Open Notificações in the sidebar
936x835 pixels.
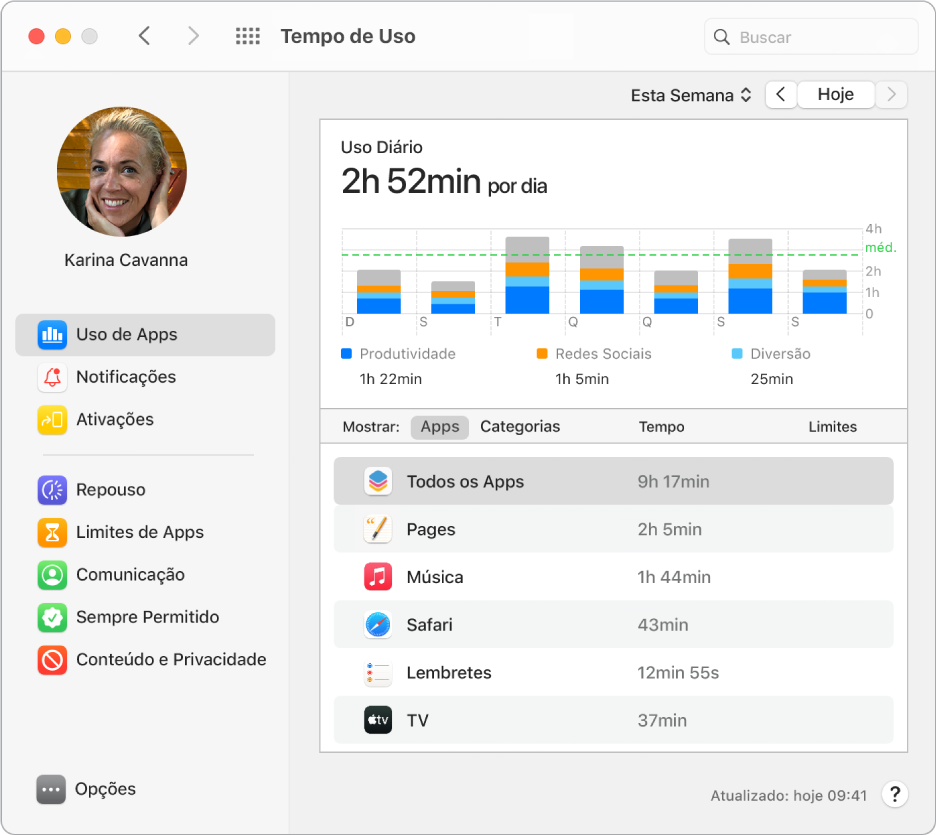point(52,377)
